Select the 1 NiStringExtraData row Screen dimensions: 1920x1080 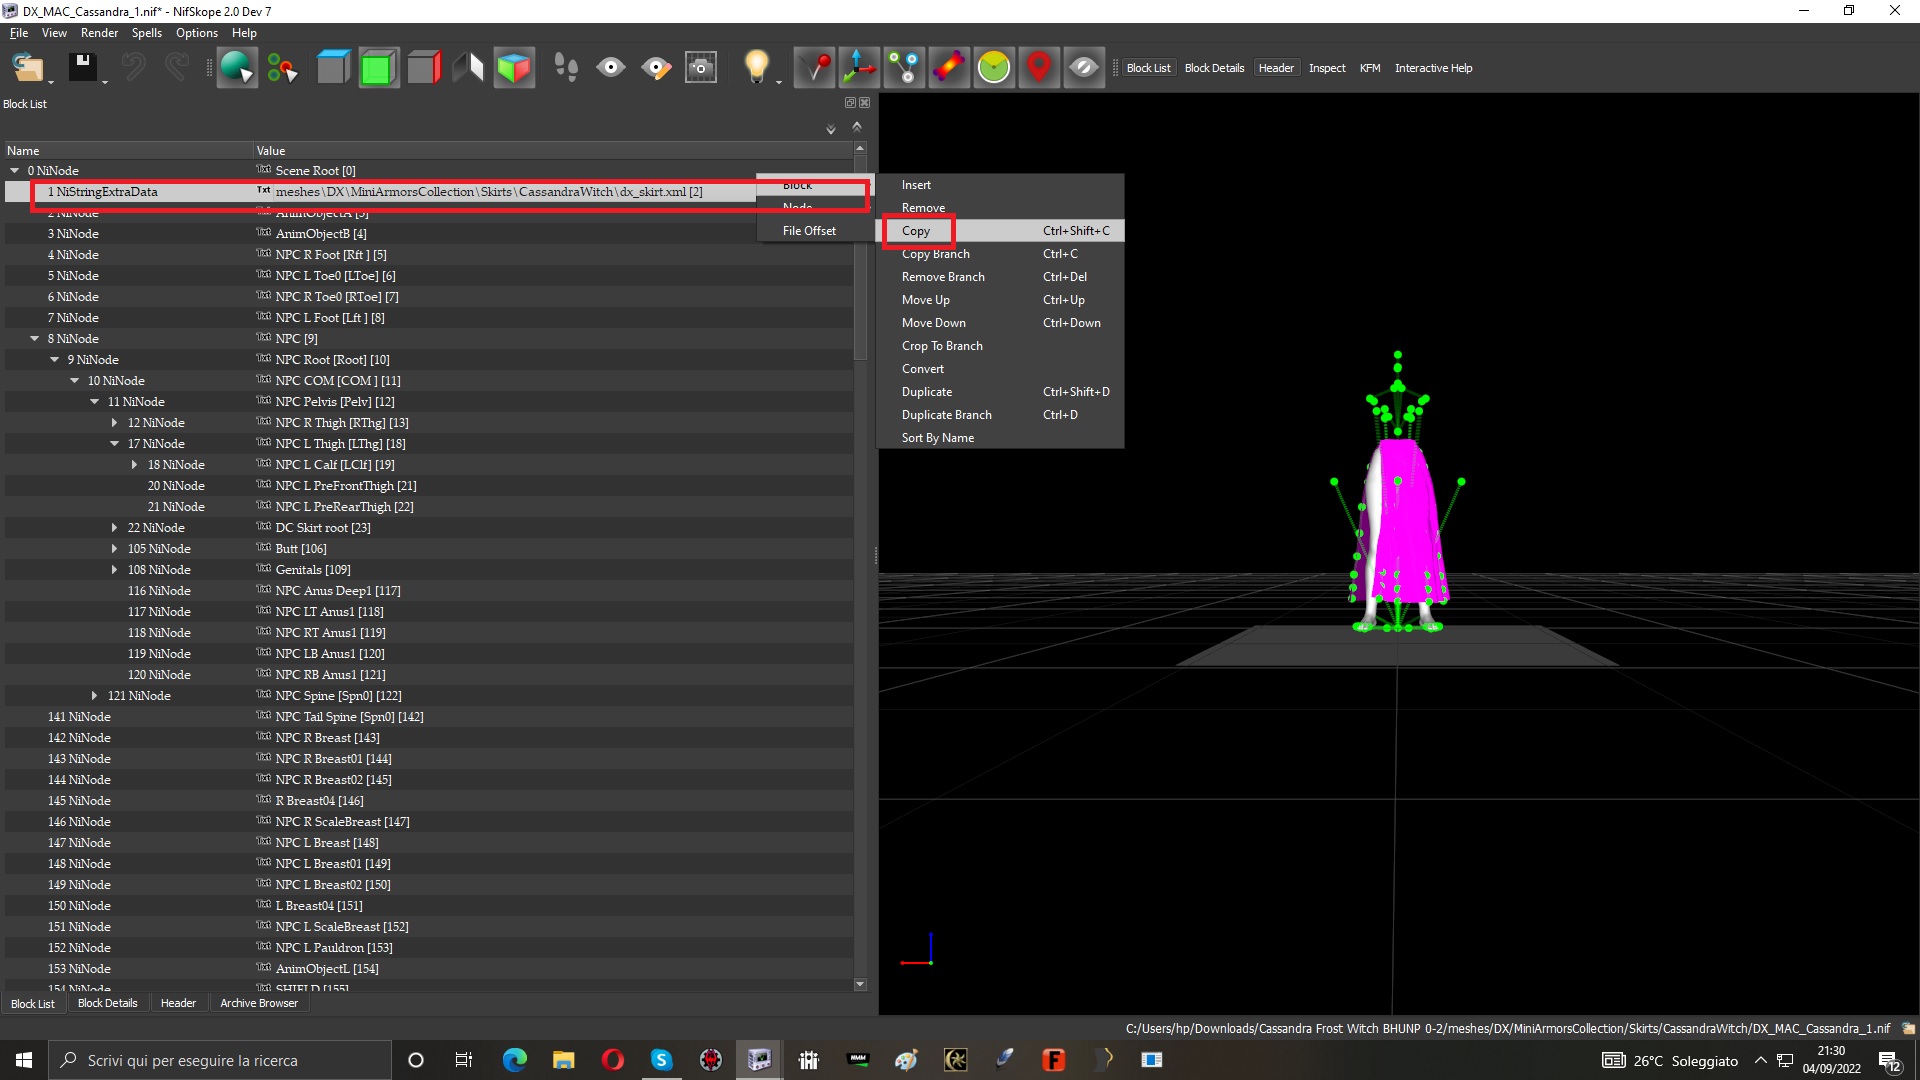(430, 192)
